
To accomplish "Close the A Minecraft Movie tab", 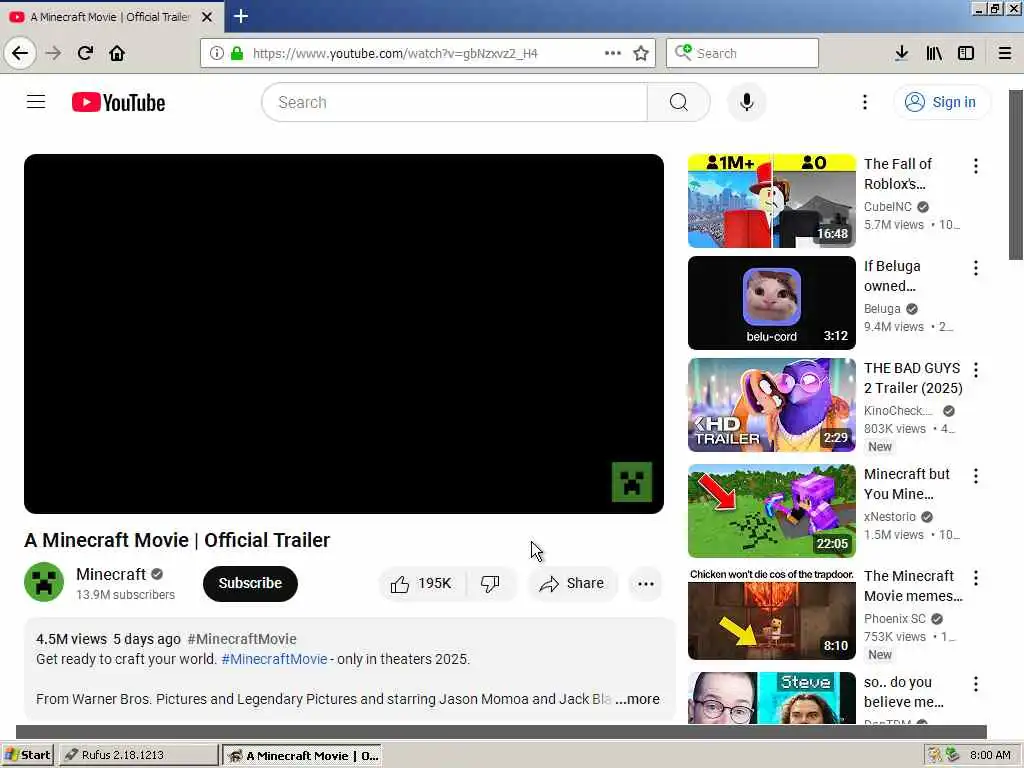I will coord(207,17).
